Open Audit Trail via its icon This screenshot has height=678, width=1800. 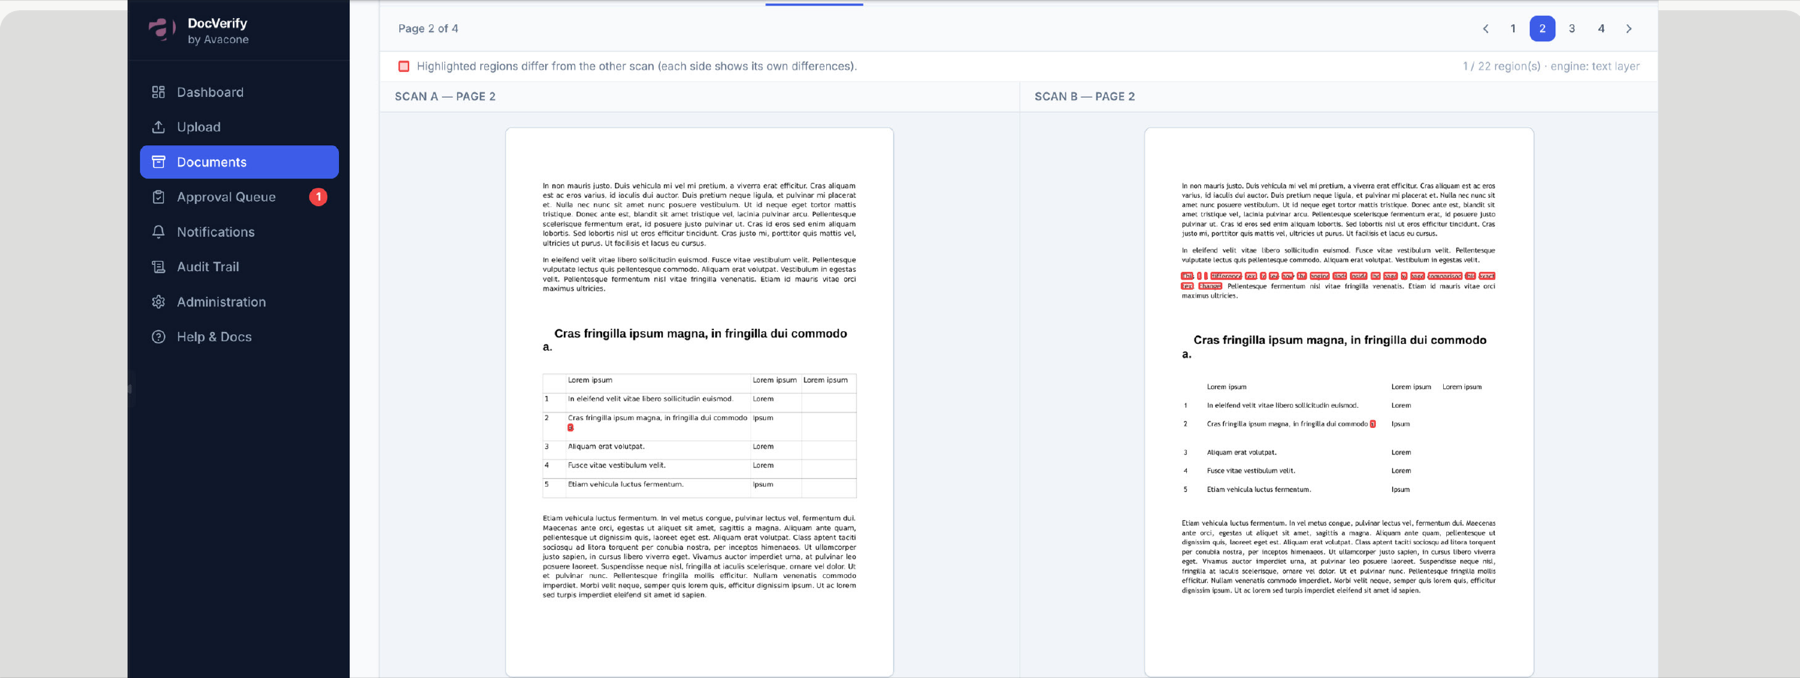tap(158, 267)
